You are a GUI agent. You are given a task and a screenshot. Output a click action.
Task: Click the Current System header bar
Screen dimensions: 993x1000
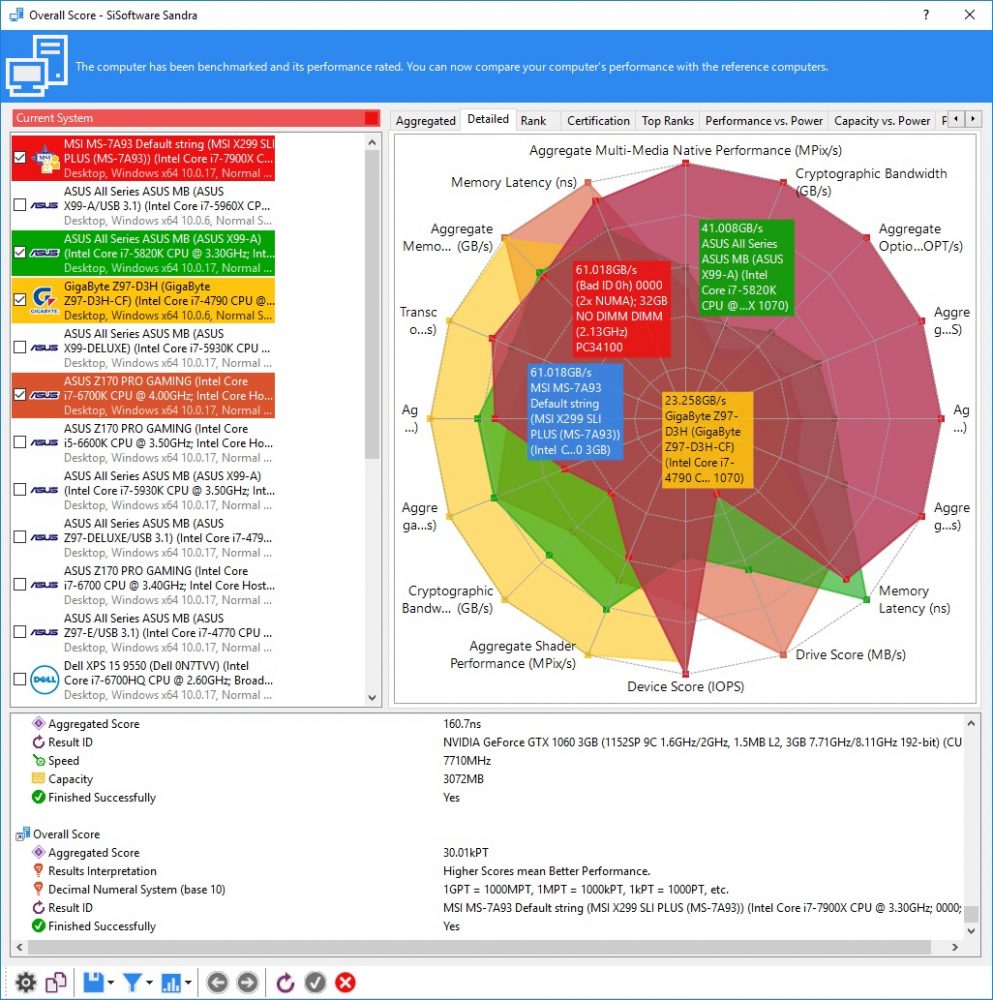(196, 118)
